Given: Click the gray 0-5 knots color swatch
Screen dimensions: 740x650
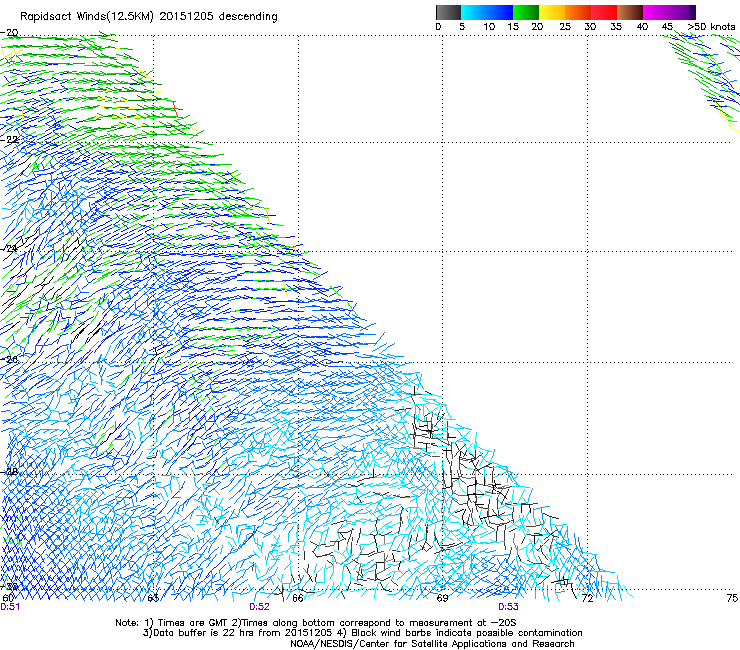Looking at the screenshot, I should (x=449, y=12).
